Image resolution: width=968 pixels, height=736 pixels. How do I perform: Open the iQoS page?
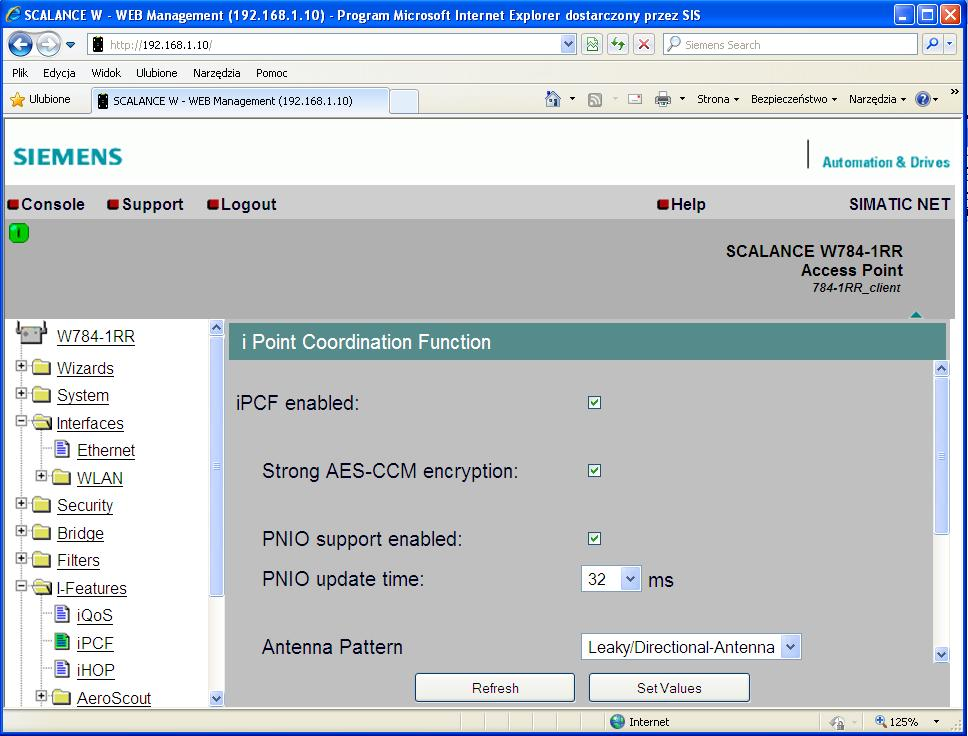coord(94,616)
